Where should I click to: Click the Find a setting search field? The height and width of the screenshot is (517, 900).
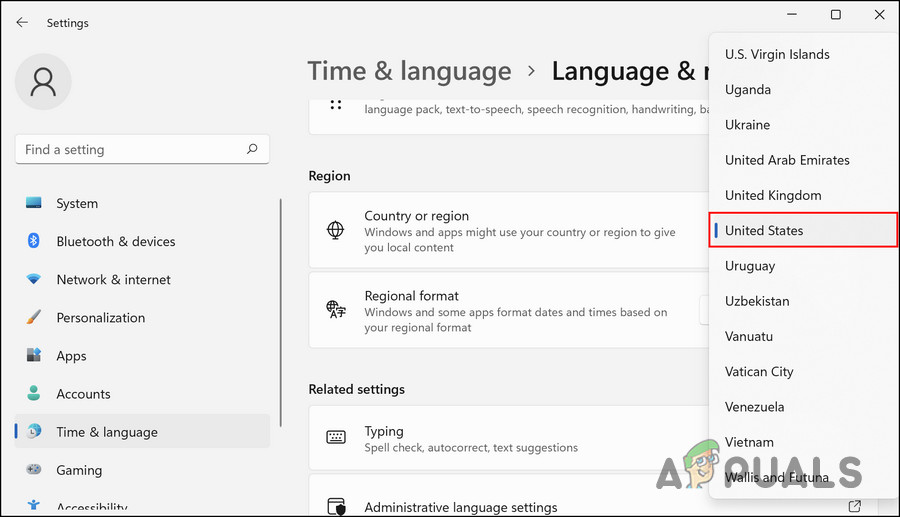[142, 149]
